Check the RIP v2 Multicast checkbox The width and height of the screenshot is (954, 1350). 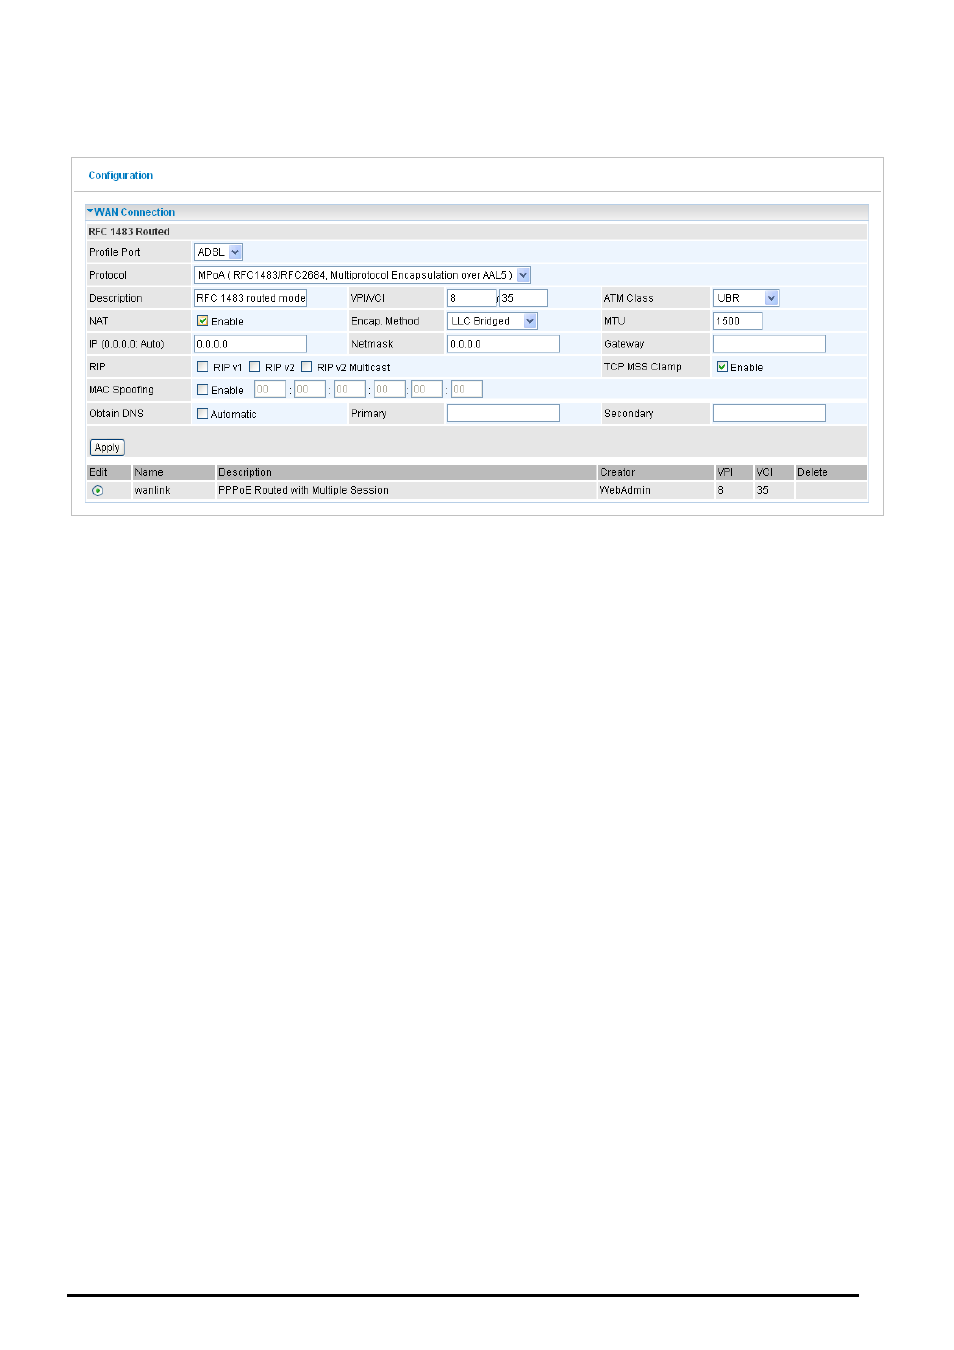click(307, 367)
